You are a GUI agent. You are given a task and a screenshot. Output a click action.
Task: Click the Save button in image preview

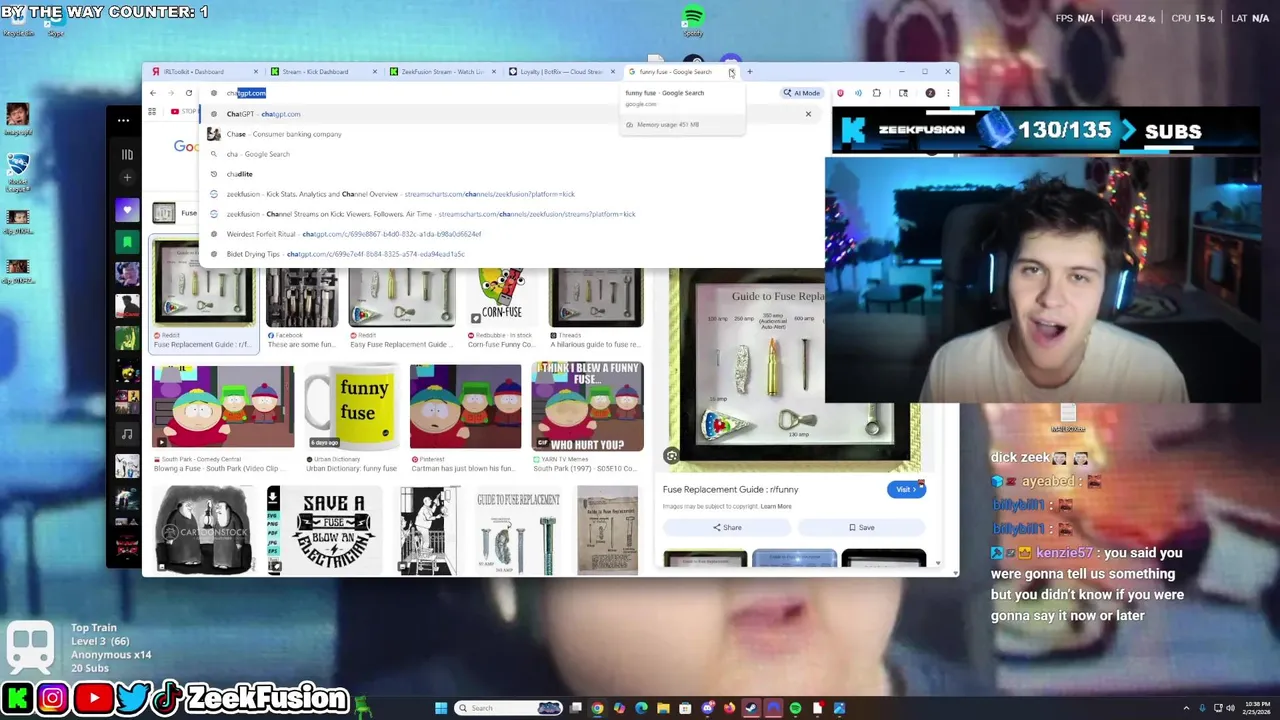[x=861, y=528]
